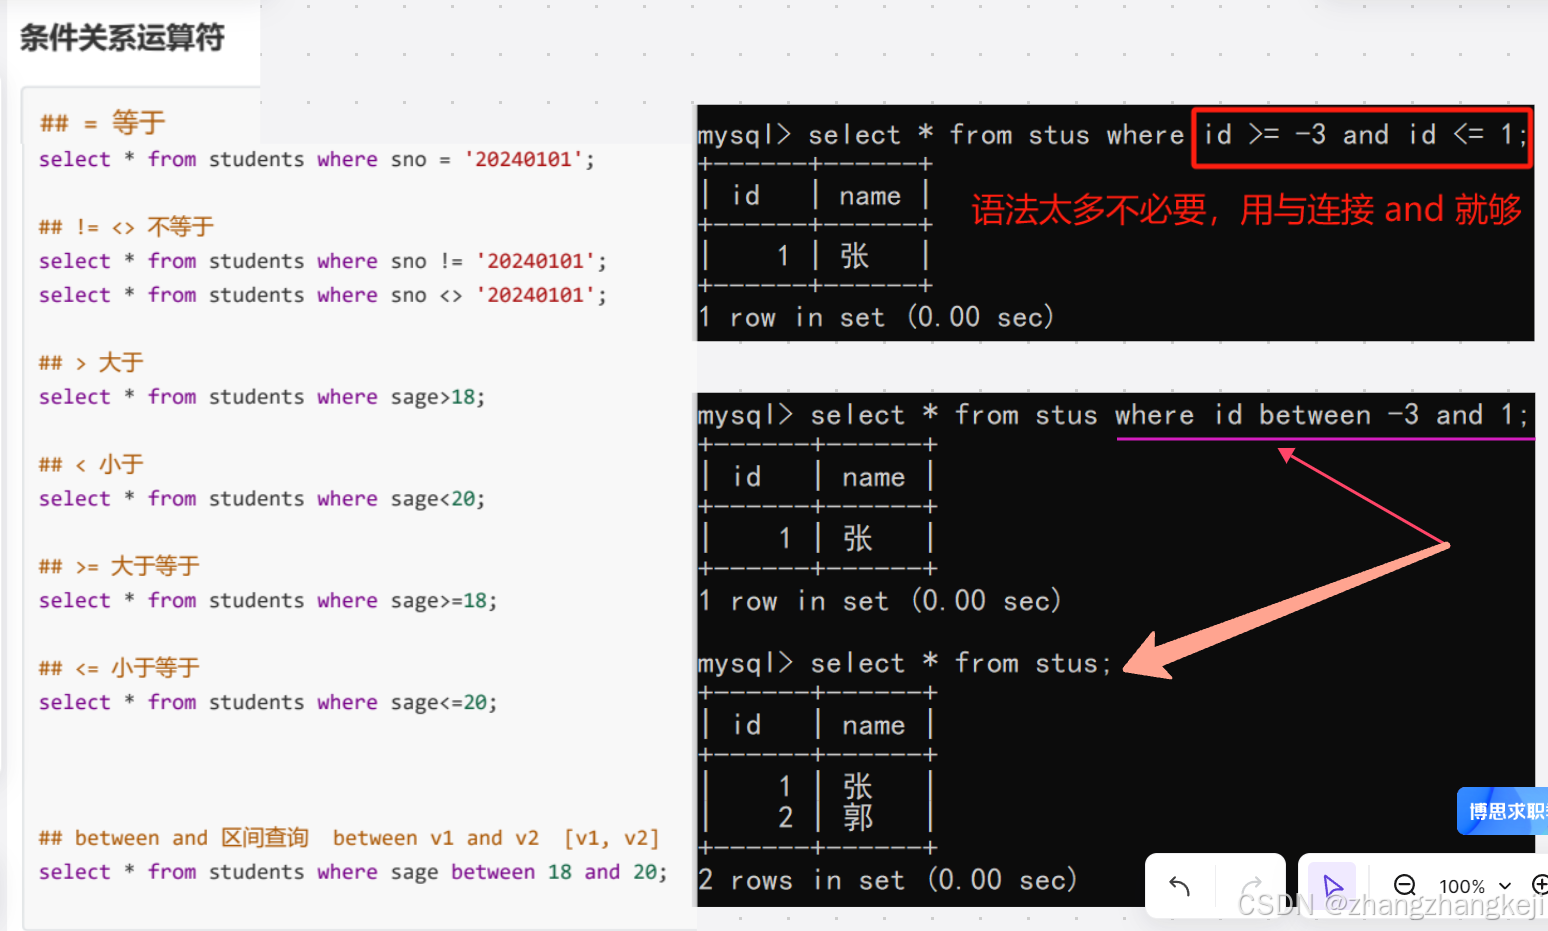Click the zoom out magnifier icon
This screenshot has height=931, width=1548.
[x=1405, y=886]
